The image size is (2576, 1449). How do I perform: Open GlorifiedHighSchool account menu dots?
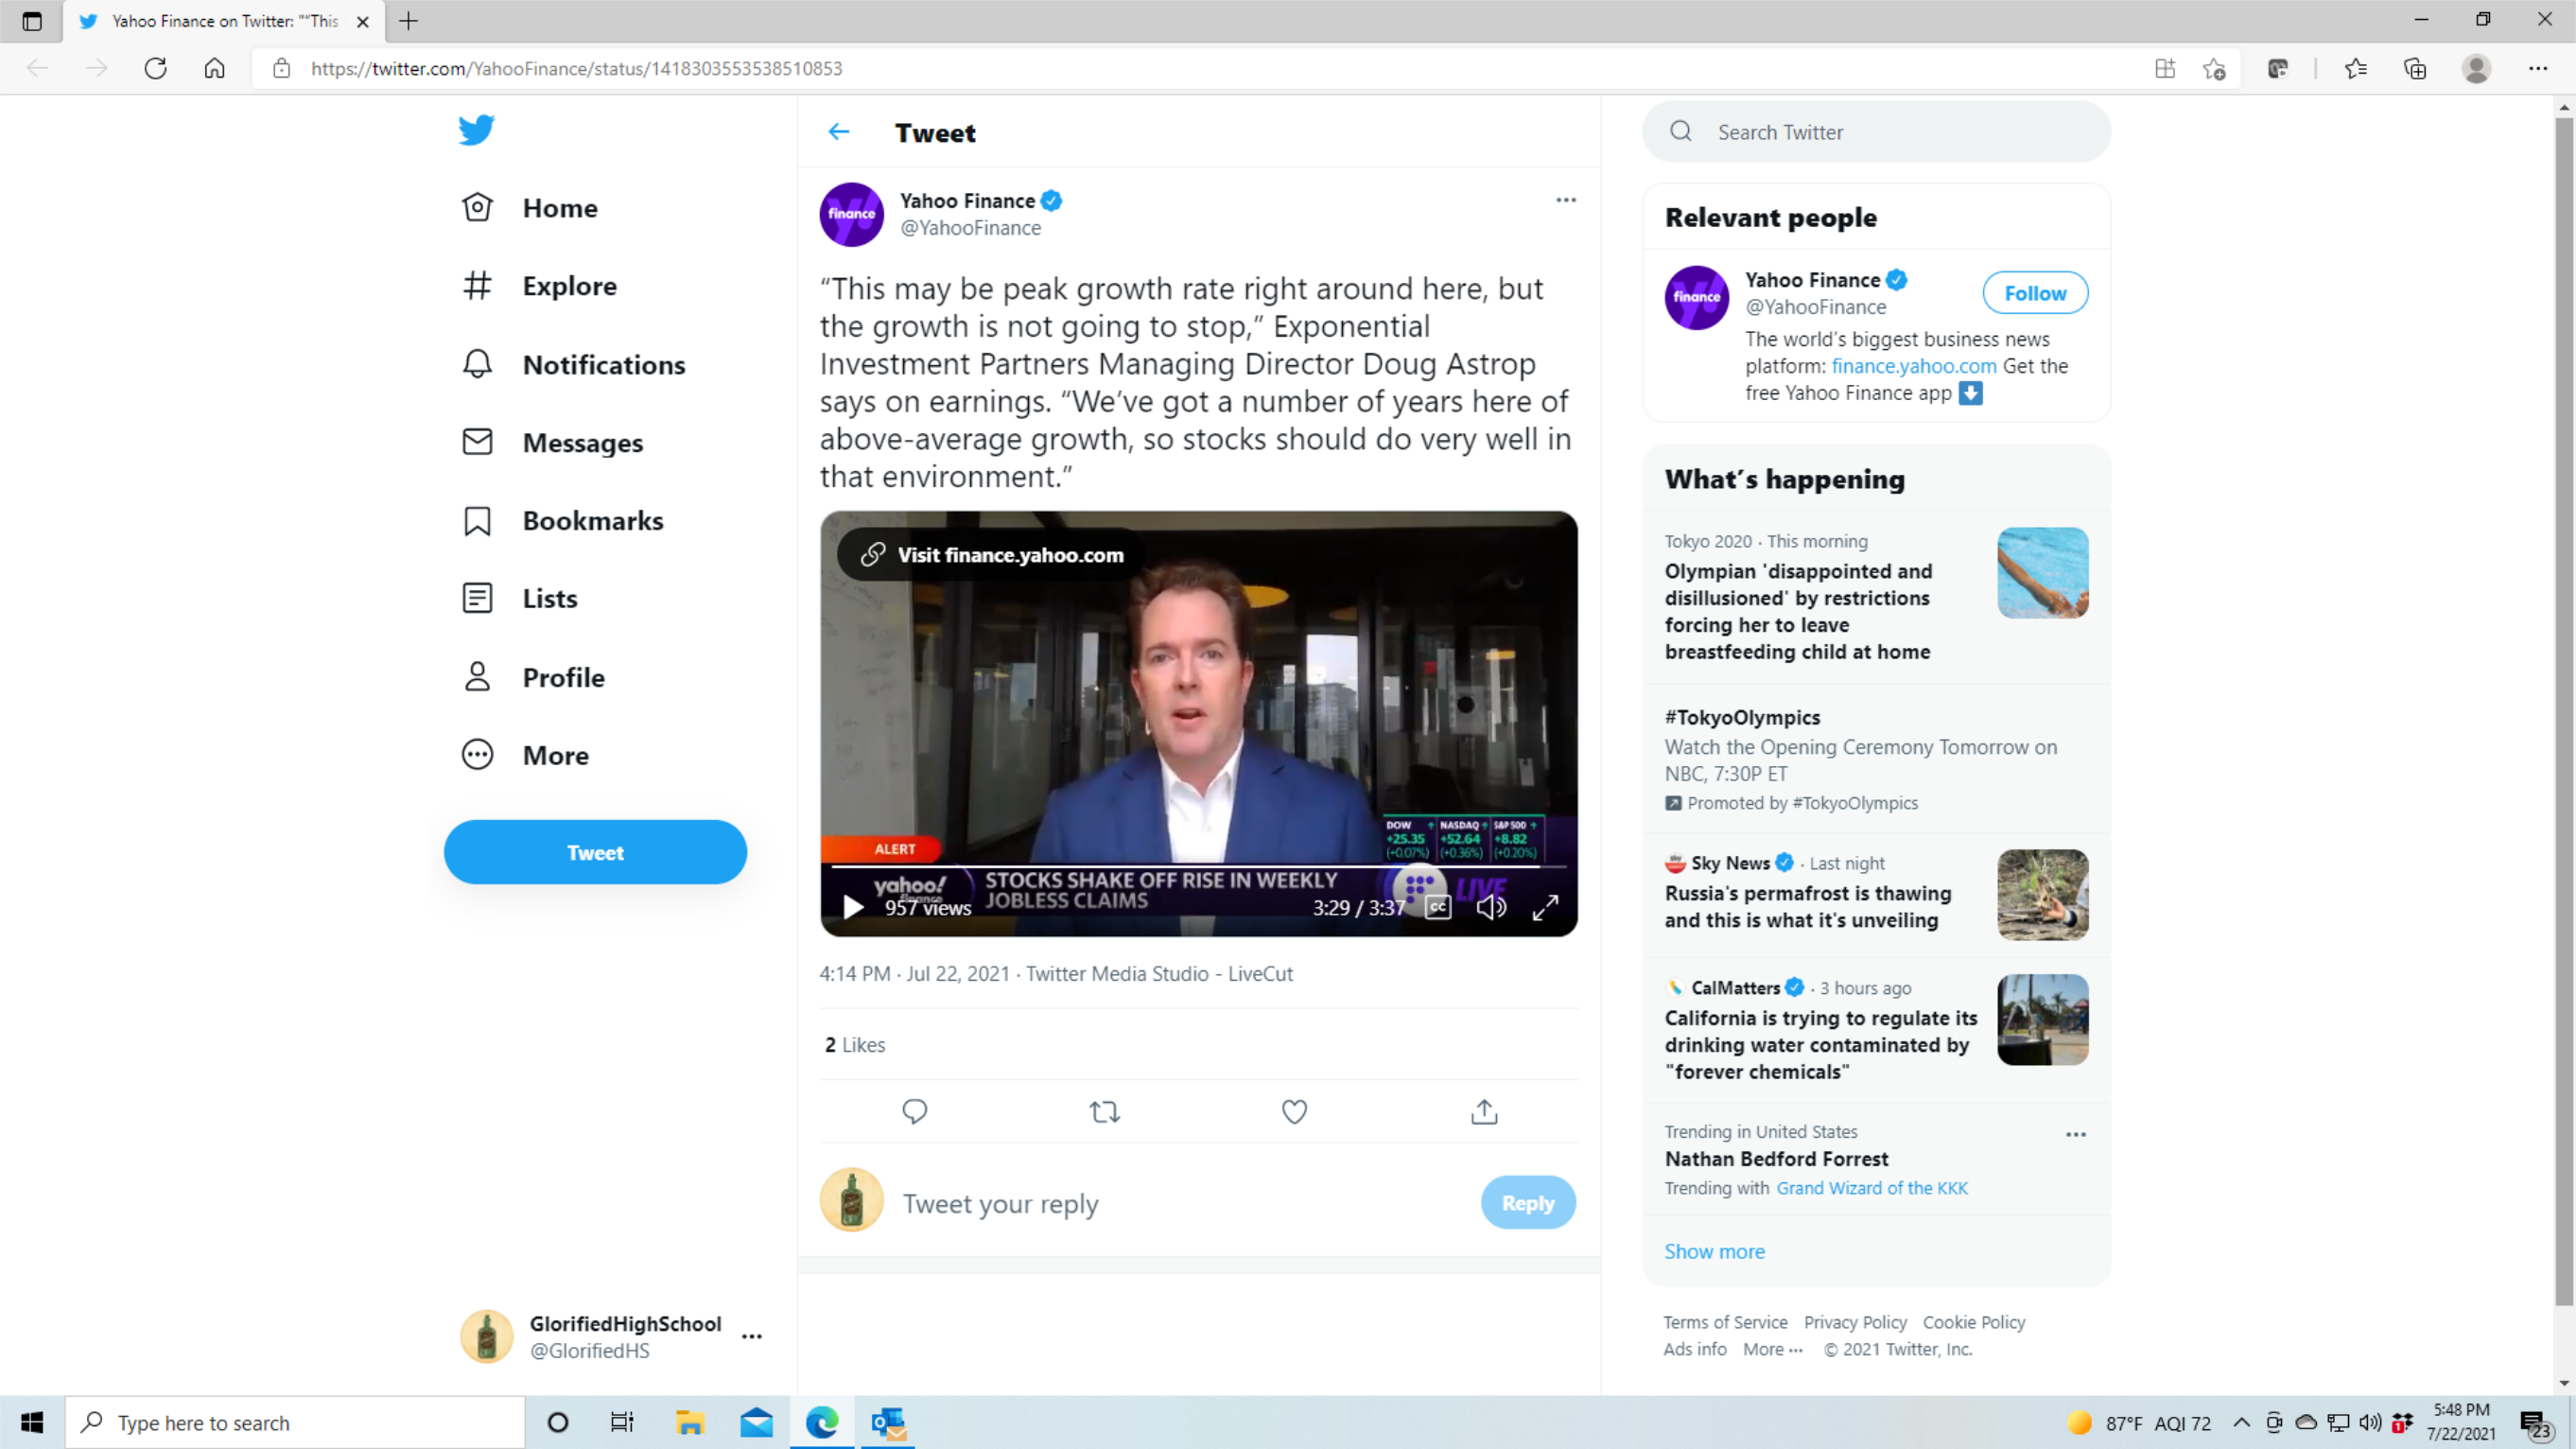point(752,1337)
